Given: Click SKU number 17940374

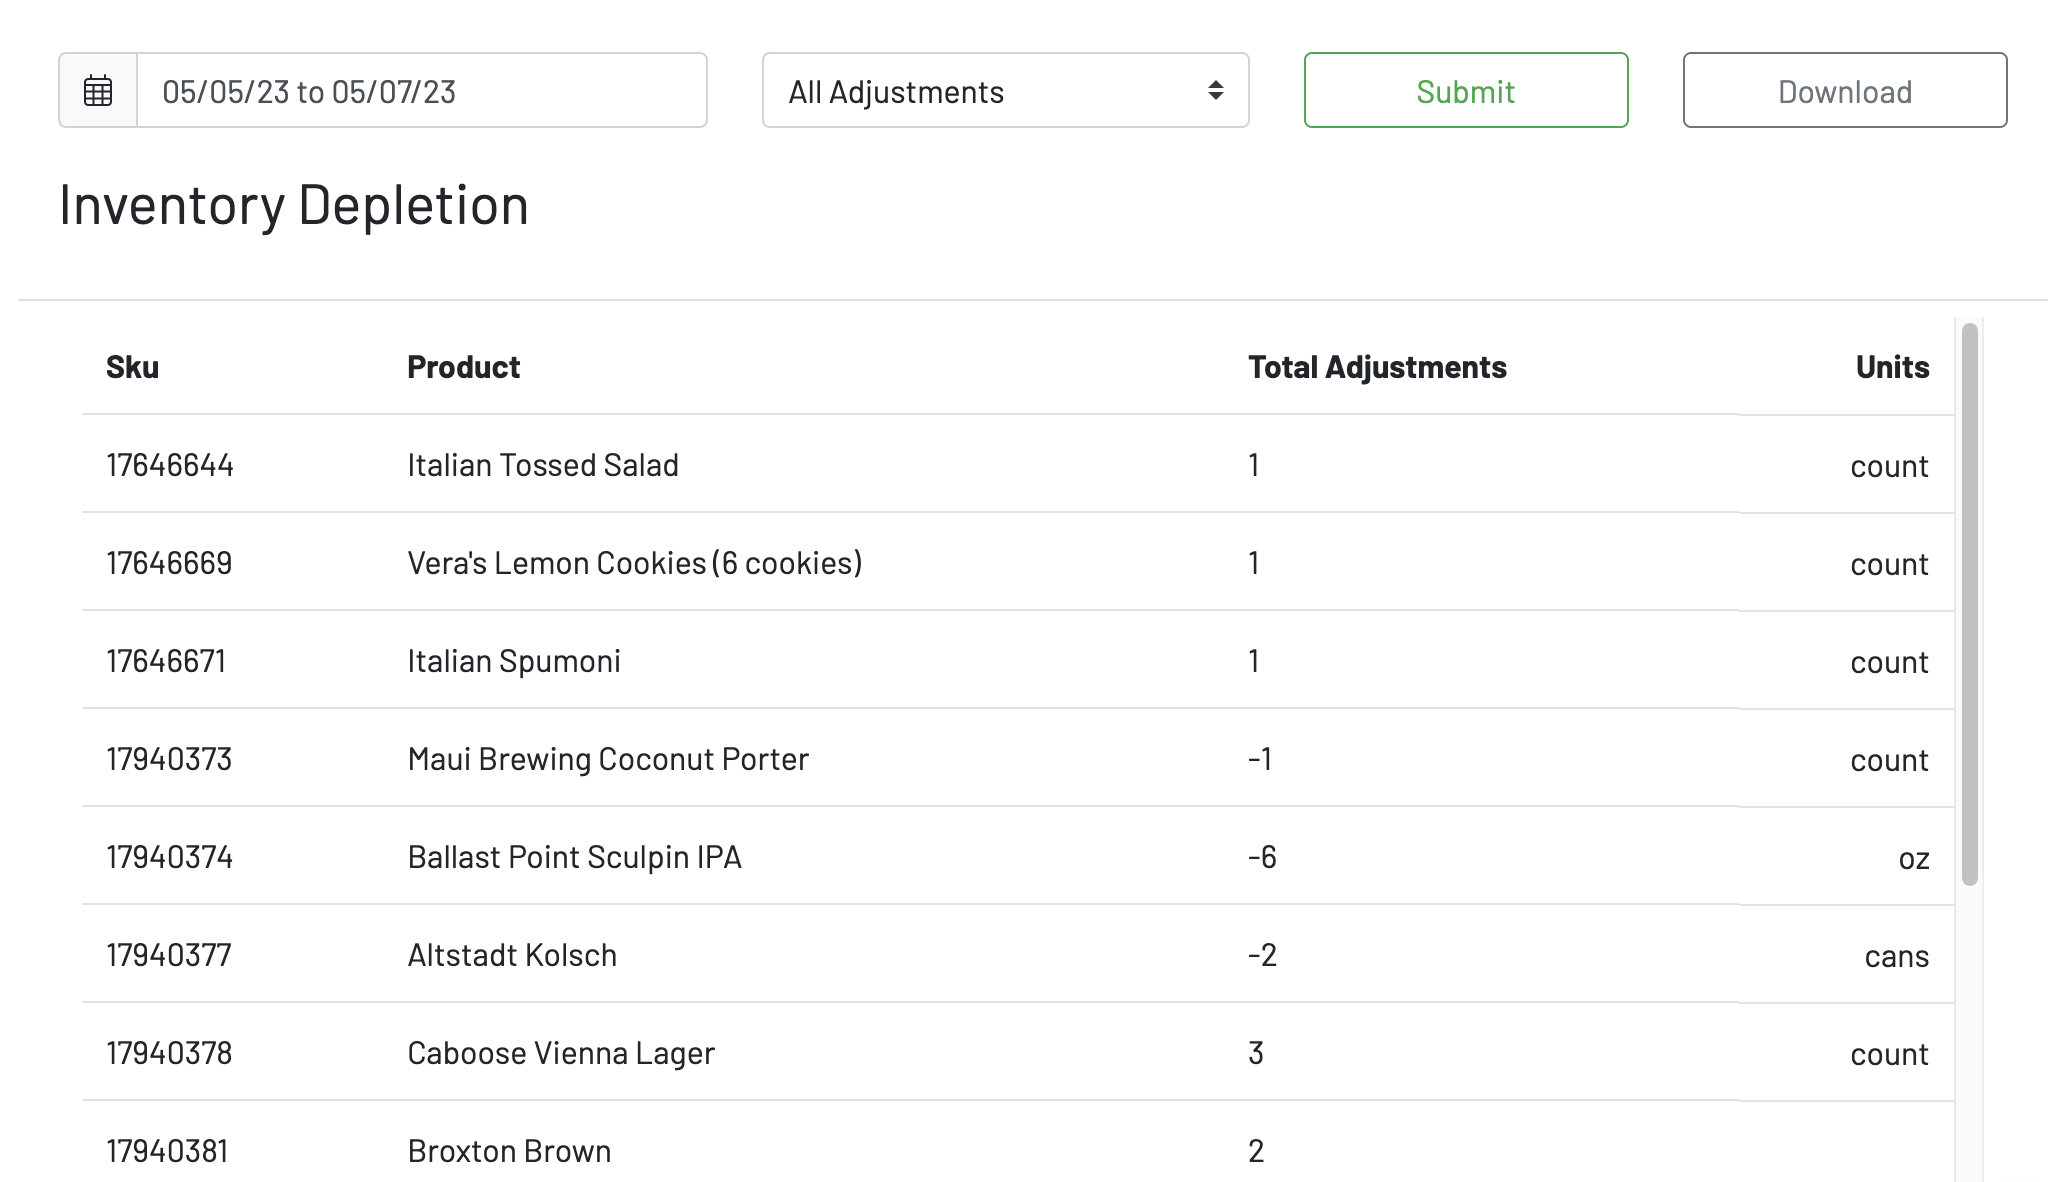Looking at the screenshot, I should click(170, 857).
